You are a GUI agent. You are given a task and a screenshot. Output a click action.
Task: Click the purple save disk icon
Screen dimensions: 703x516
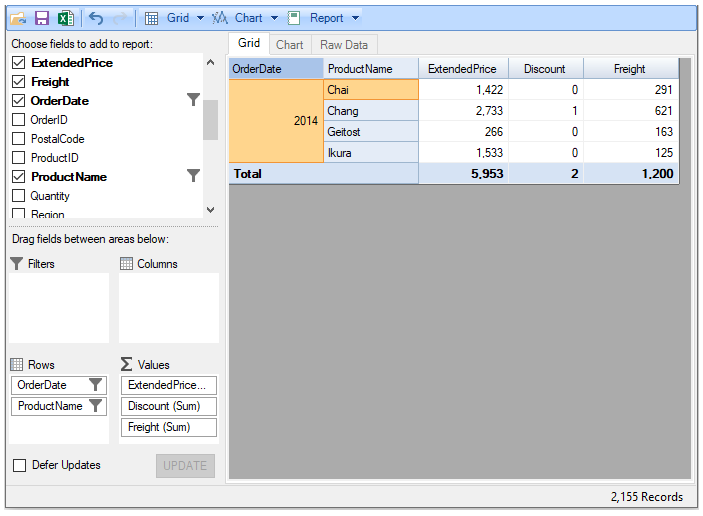(x=42, y=18)
